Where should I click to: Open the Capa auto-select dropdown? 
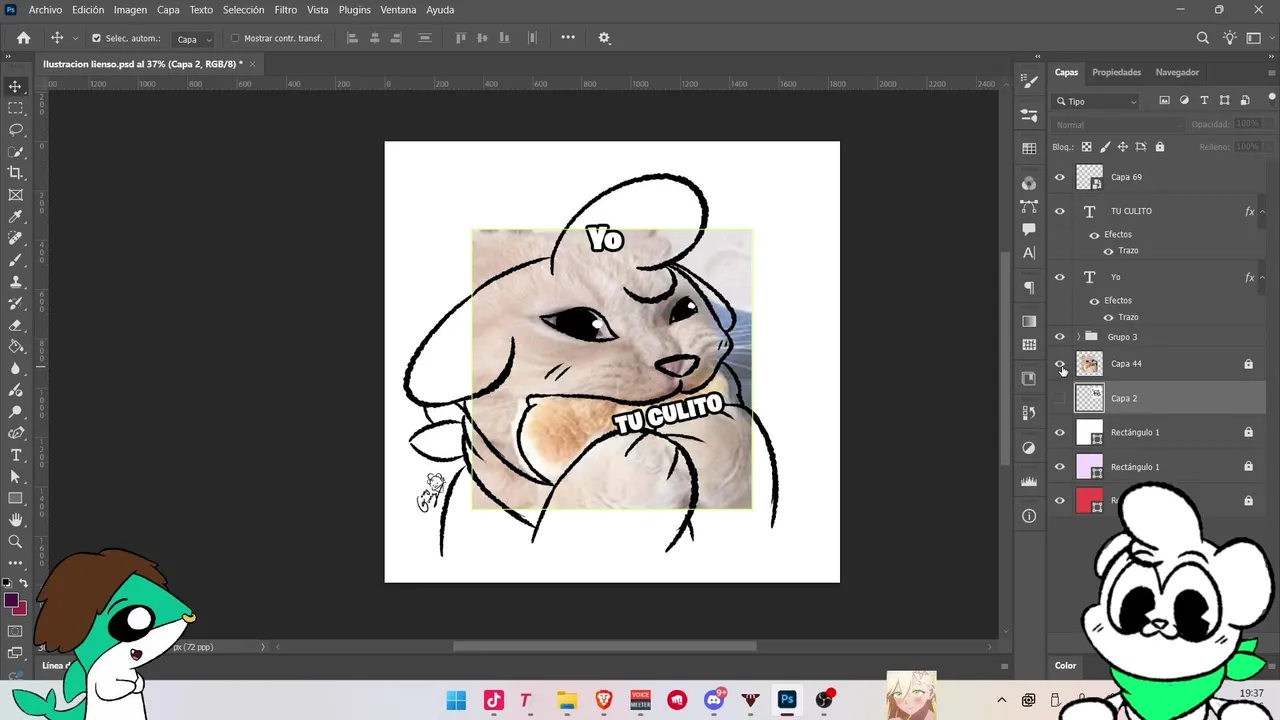click(194, 39)
